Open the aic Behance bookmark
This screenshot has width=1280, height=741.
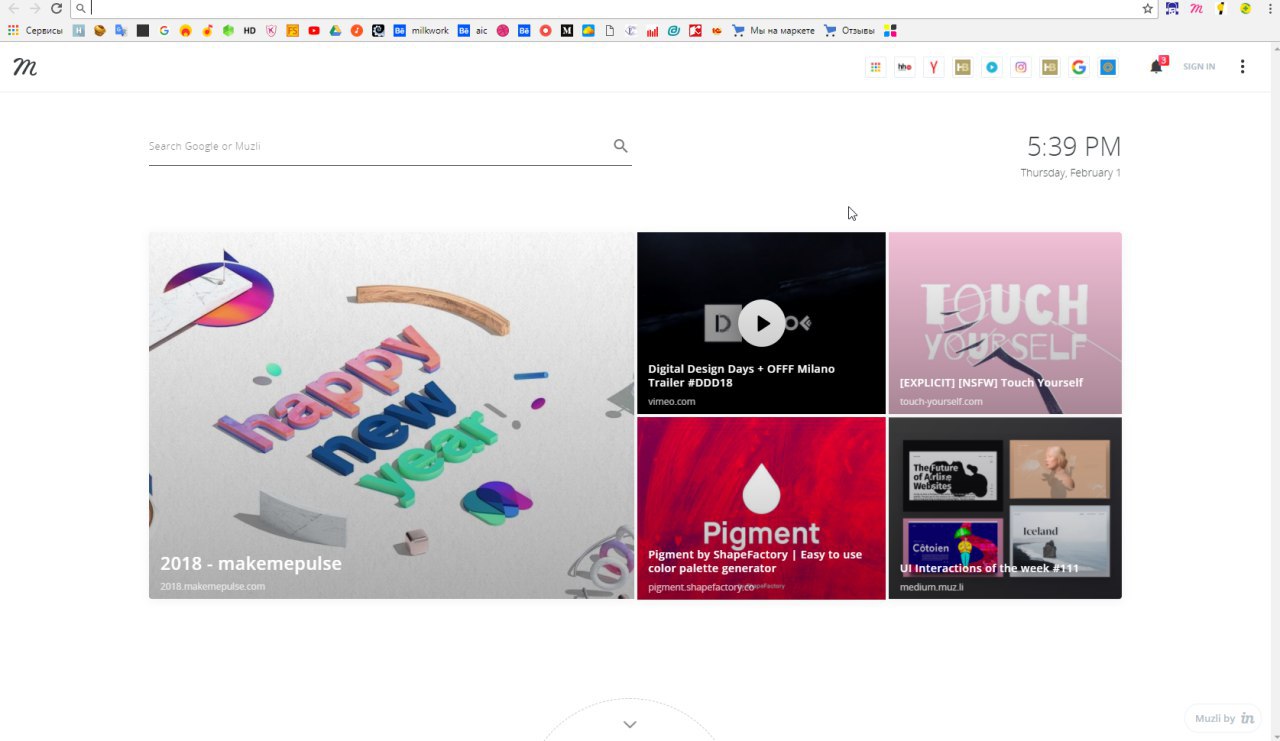point(473,31)
